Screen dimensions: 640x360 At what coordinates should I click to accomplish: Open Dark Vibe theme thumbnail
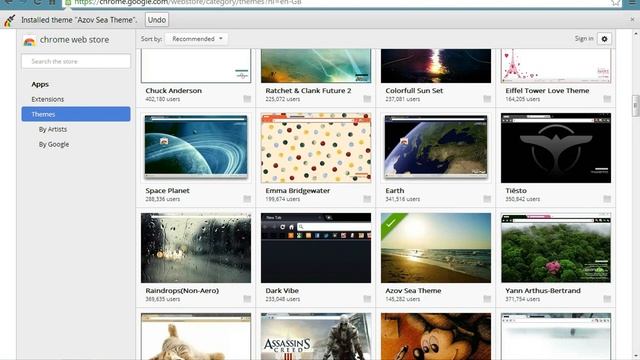click(x=316, y=248)
